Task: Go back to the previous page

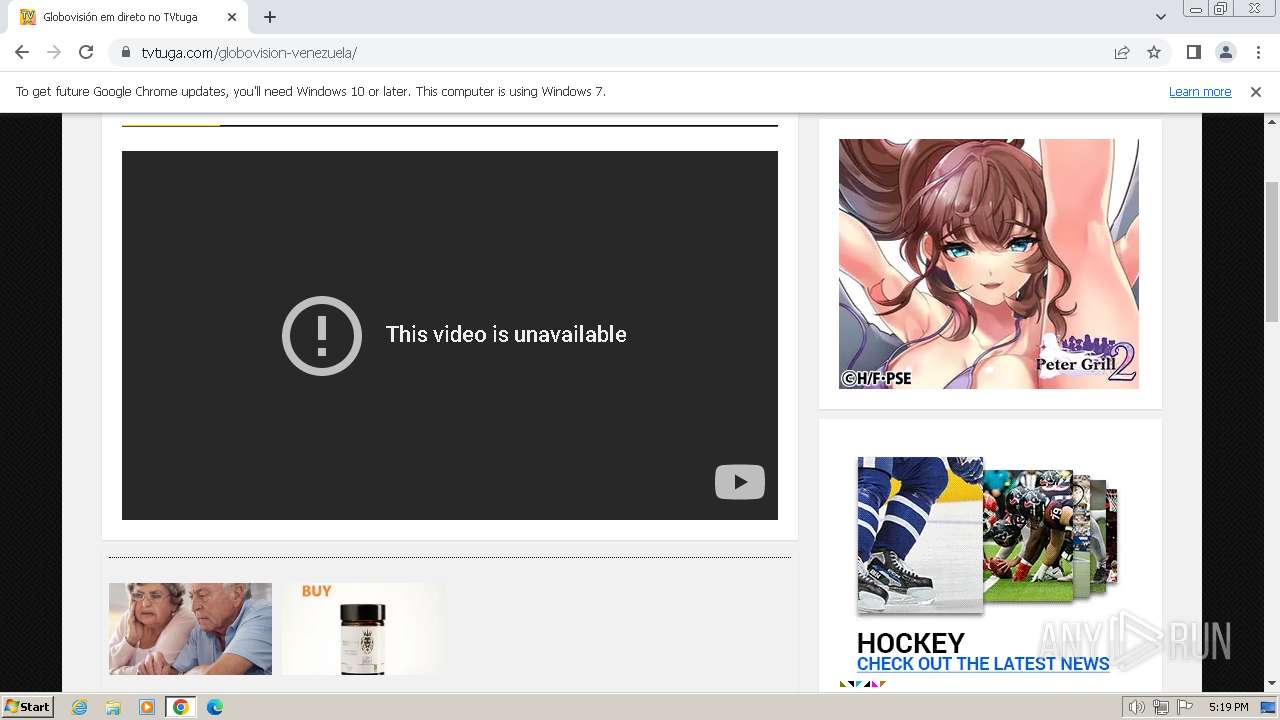Action: tap(22, 53)
